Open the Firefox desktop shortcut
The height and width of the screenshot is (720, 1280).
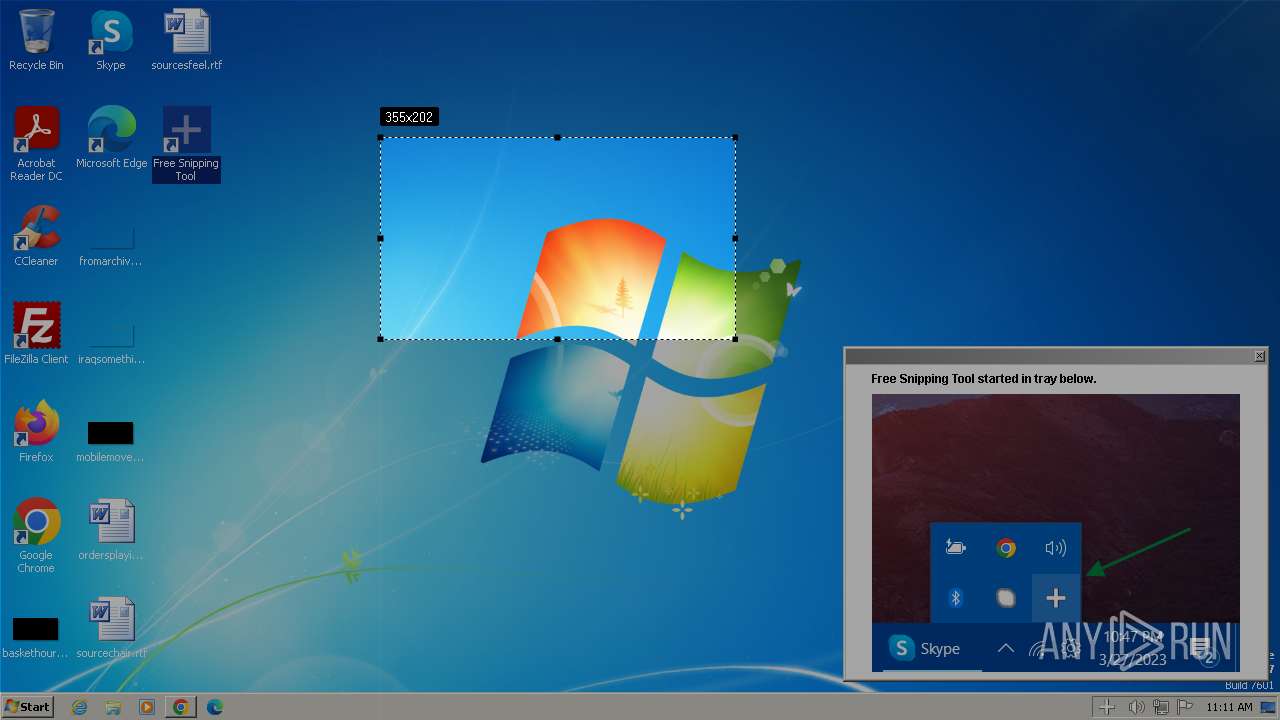click(x=36, y=432)
